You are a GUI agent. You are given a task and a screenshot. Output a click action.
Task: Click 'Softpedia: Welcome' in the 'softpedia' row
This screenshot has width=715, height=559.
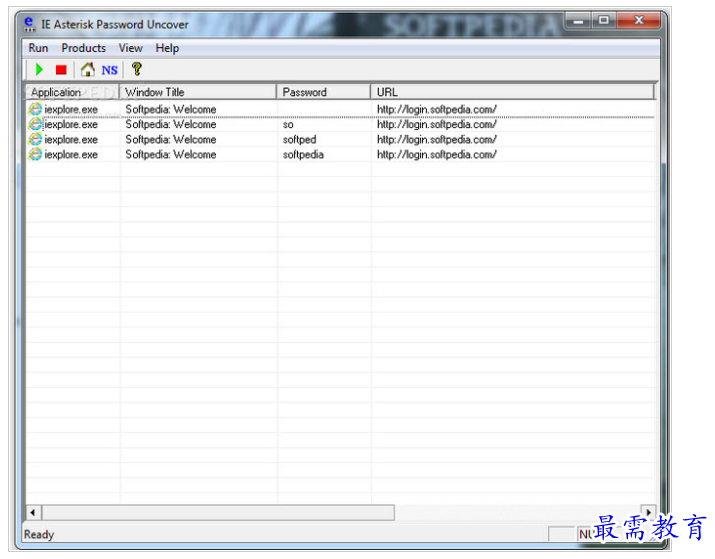coord(171,155)
